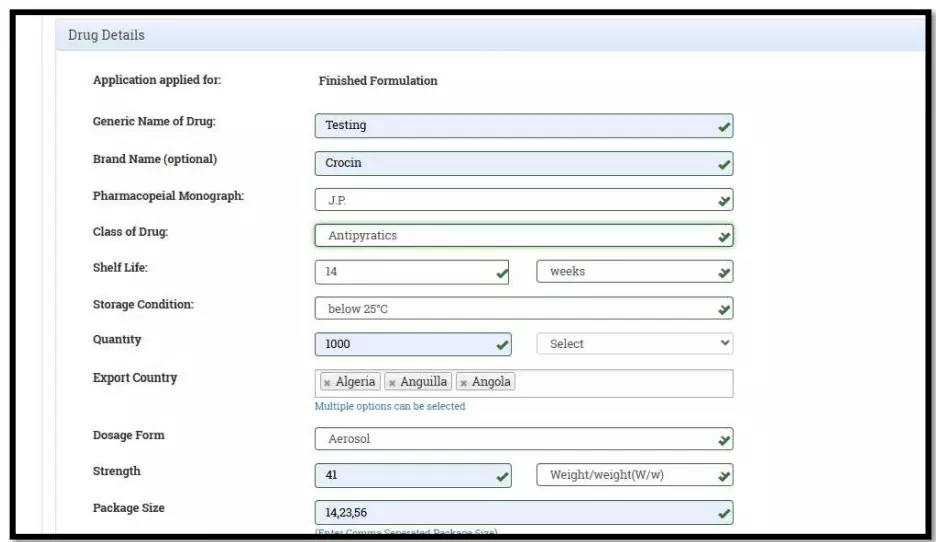Viewport: 936px width, 542px height.
Task: Remove Algeria tag using its x icon
Action: (x=327, y=382)
